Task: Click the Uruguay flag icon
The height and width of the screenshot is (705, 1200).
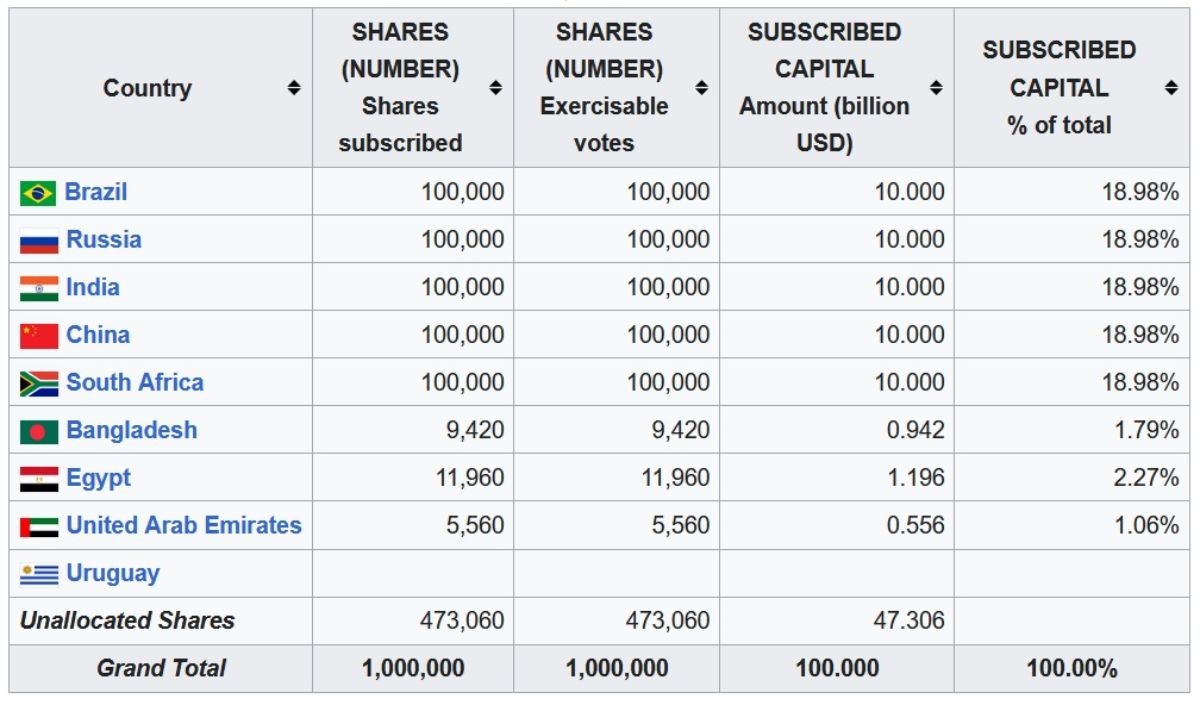Action: point(39,574)
